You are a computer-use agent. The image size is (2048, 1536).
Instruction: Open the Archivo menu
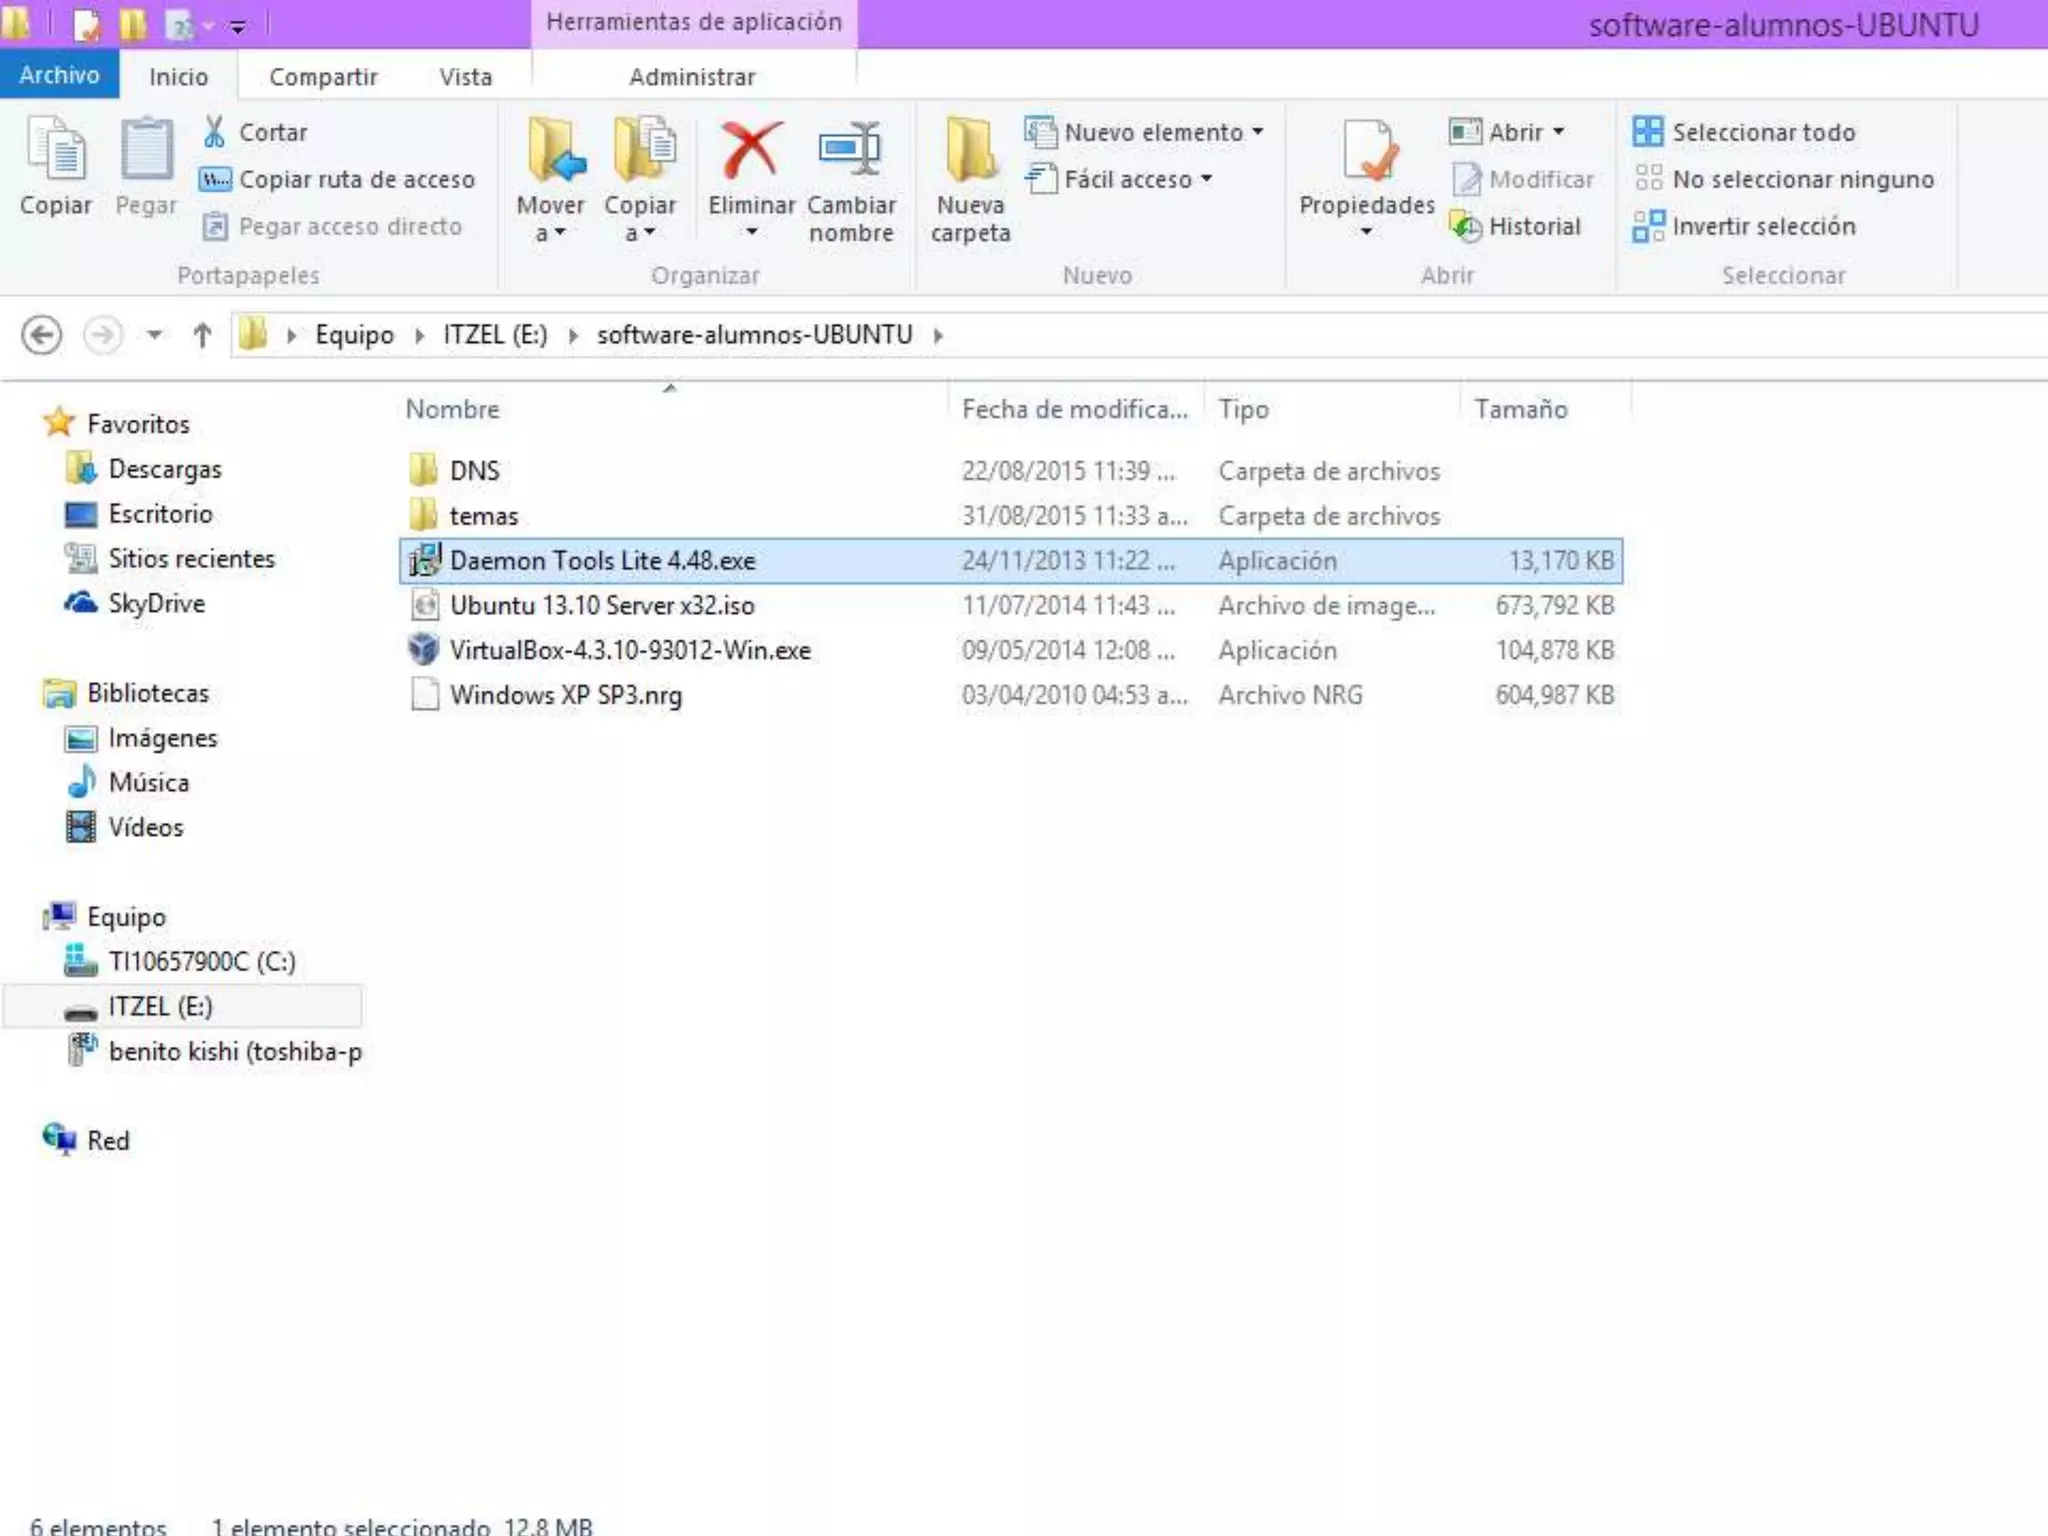point(59,75)
